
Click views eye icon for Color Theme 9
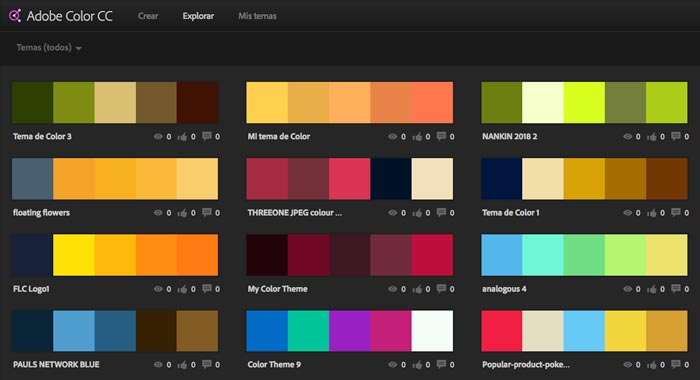point(392,365)
